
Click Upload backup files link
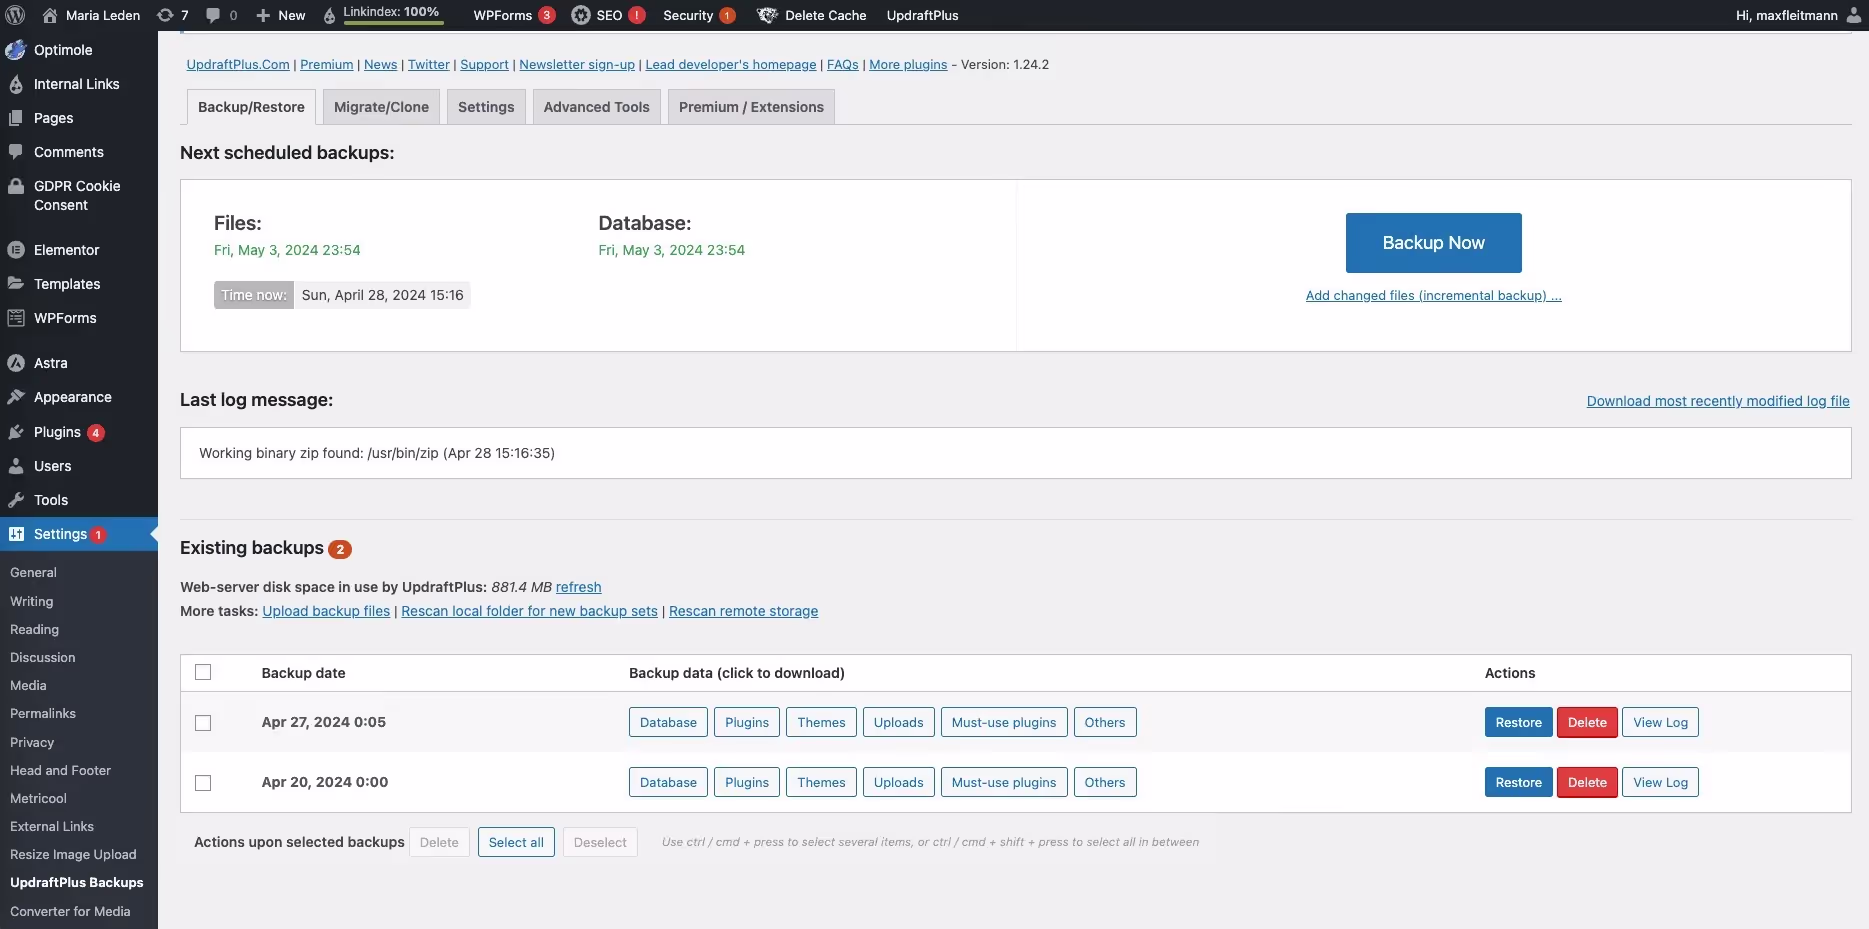point(326,611)
